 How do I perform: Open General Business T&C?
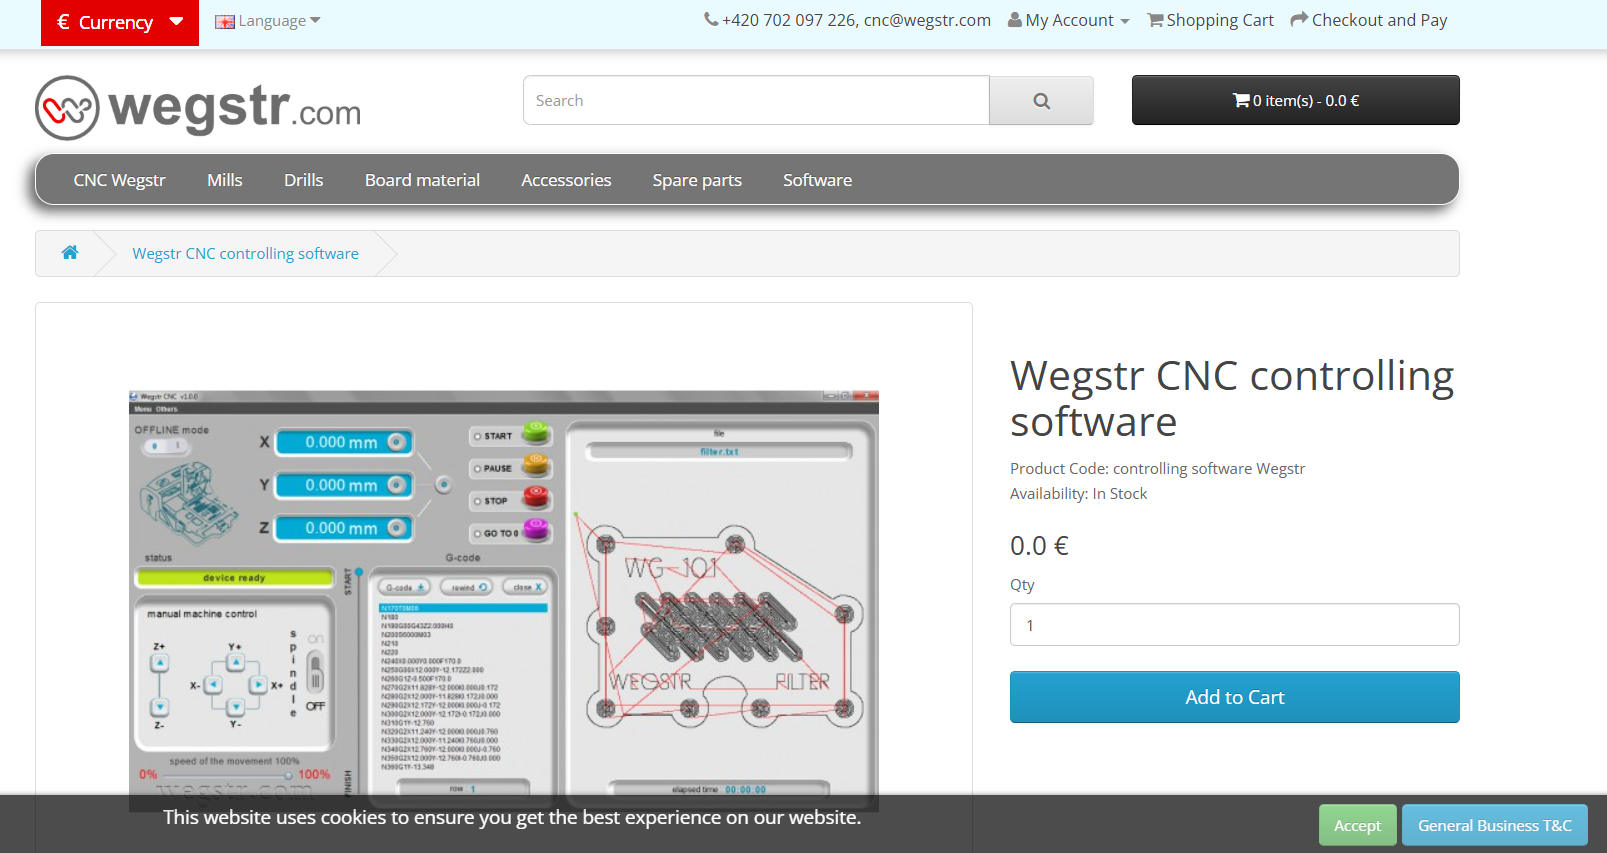(x=1494, y=825)
